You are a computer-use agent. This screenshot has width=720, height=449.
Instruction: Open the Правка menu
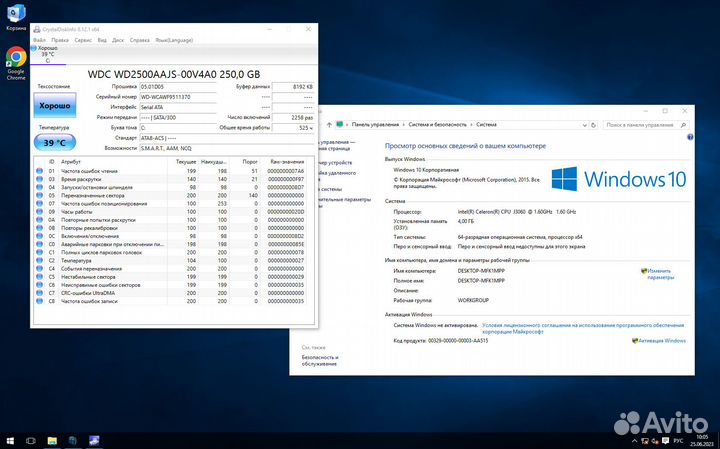coord(60,40)
